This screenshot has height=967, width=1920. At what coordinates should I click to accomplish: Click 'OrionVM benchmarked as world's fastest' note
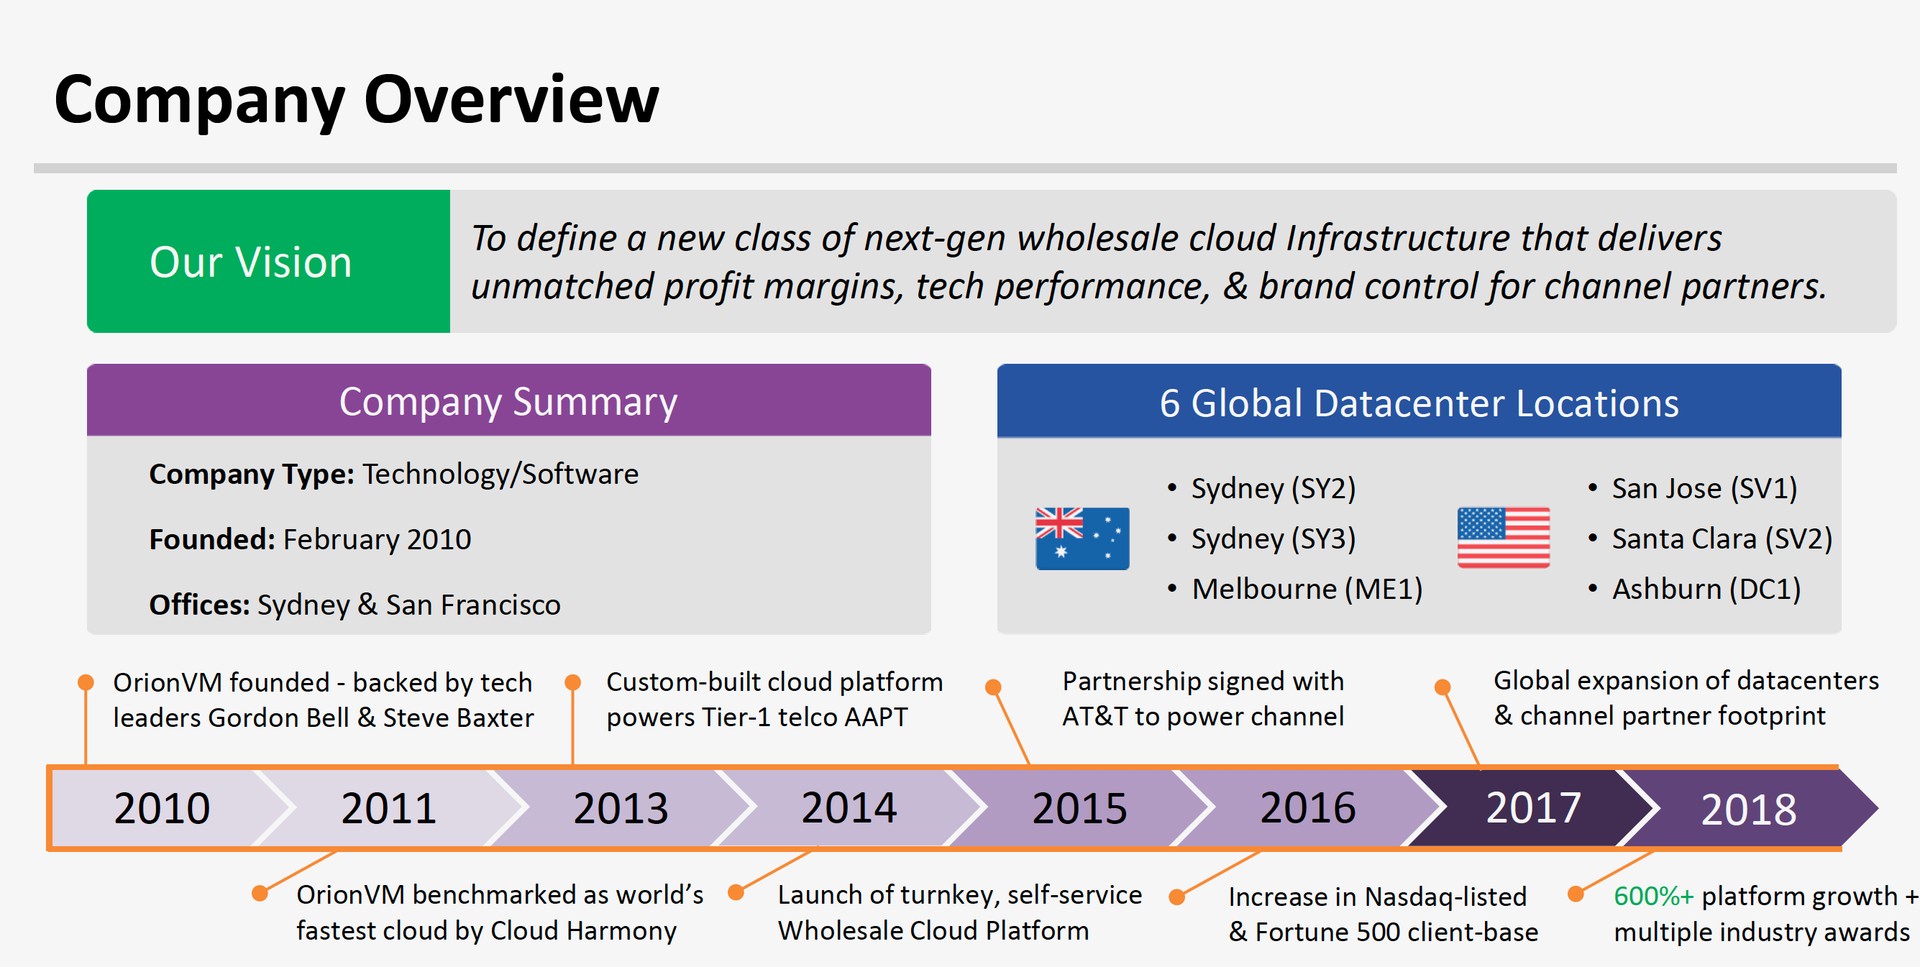click(x=500, y=912)
